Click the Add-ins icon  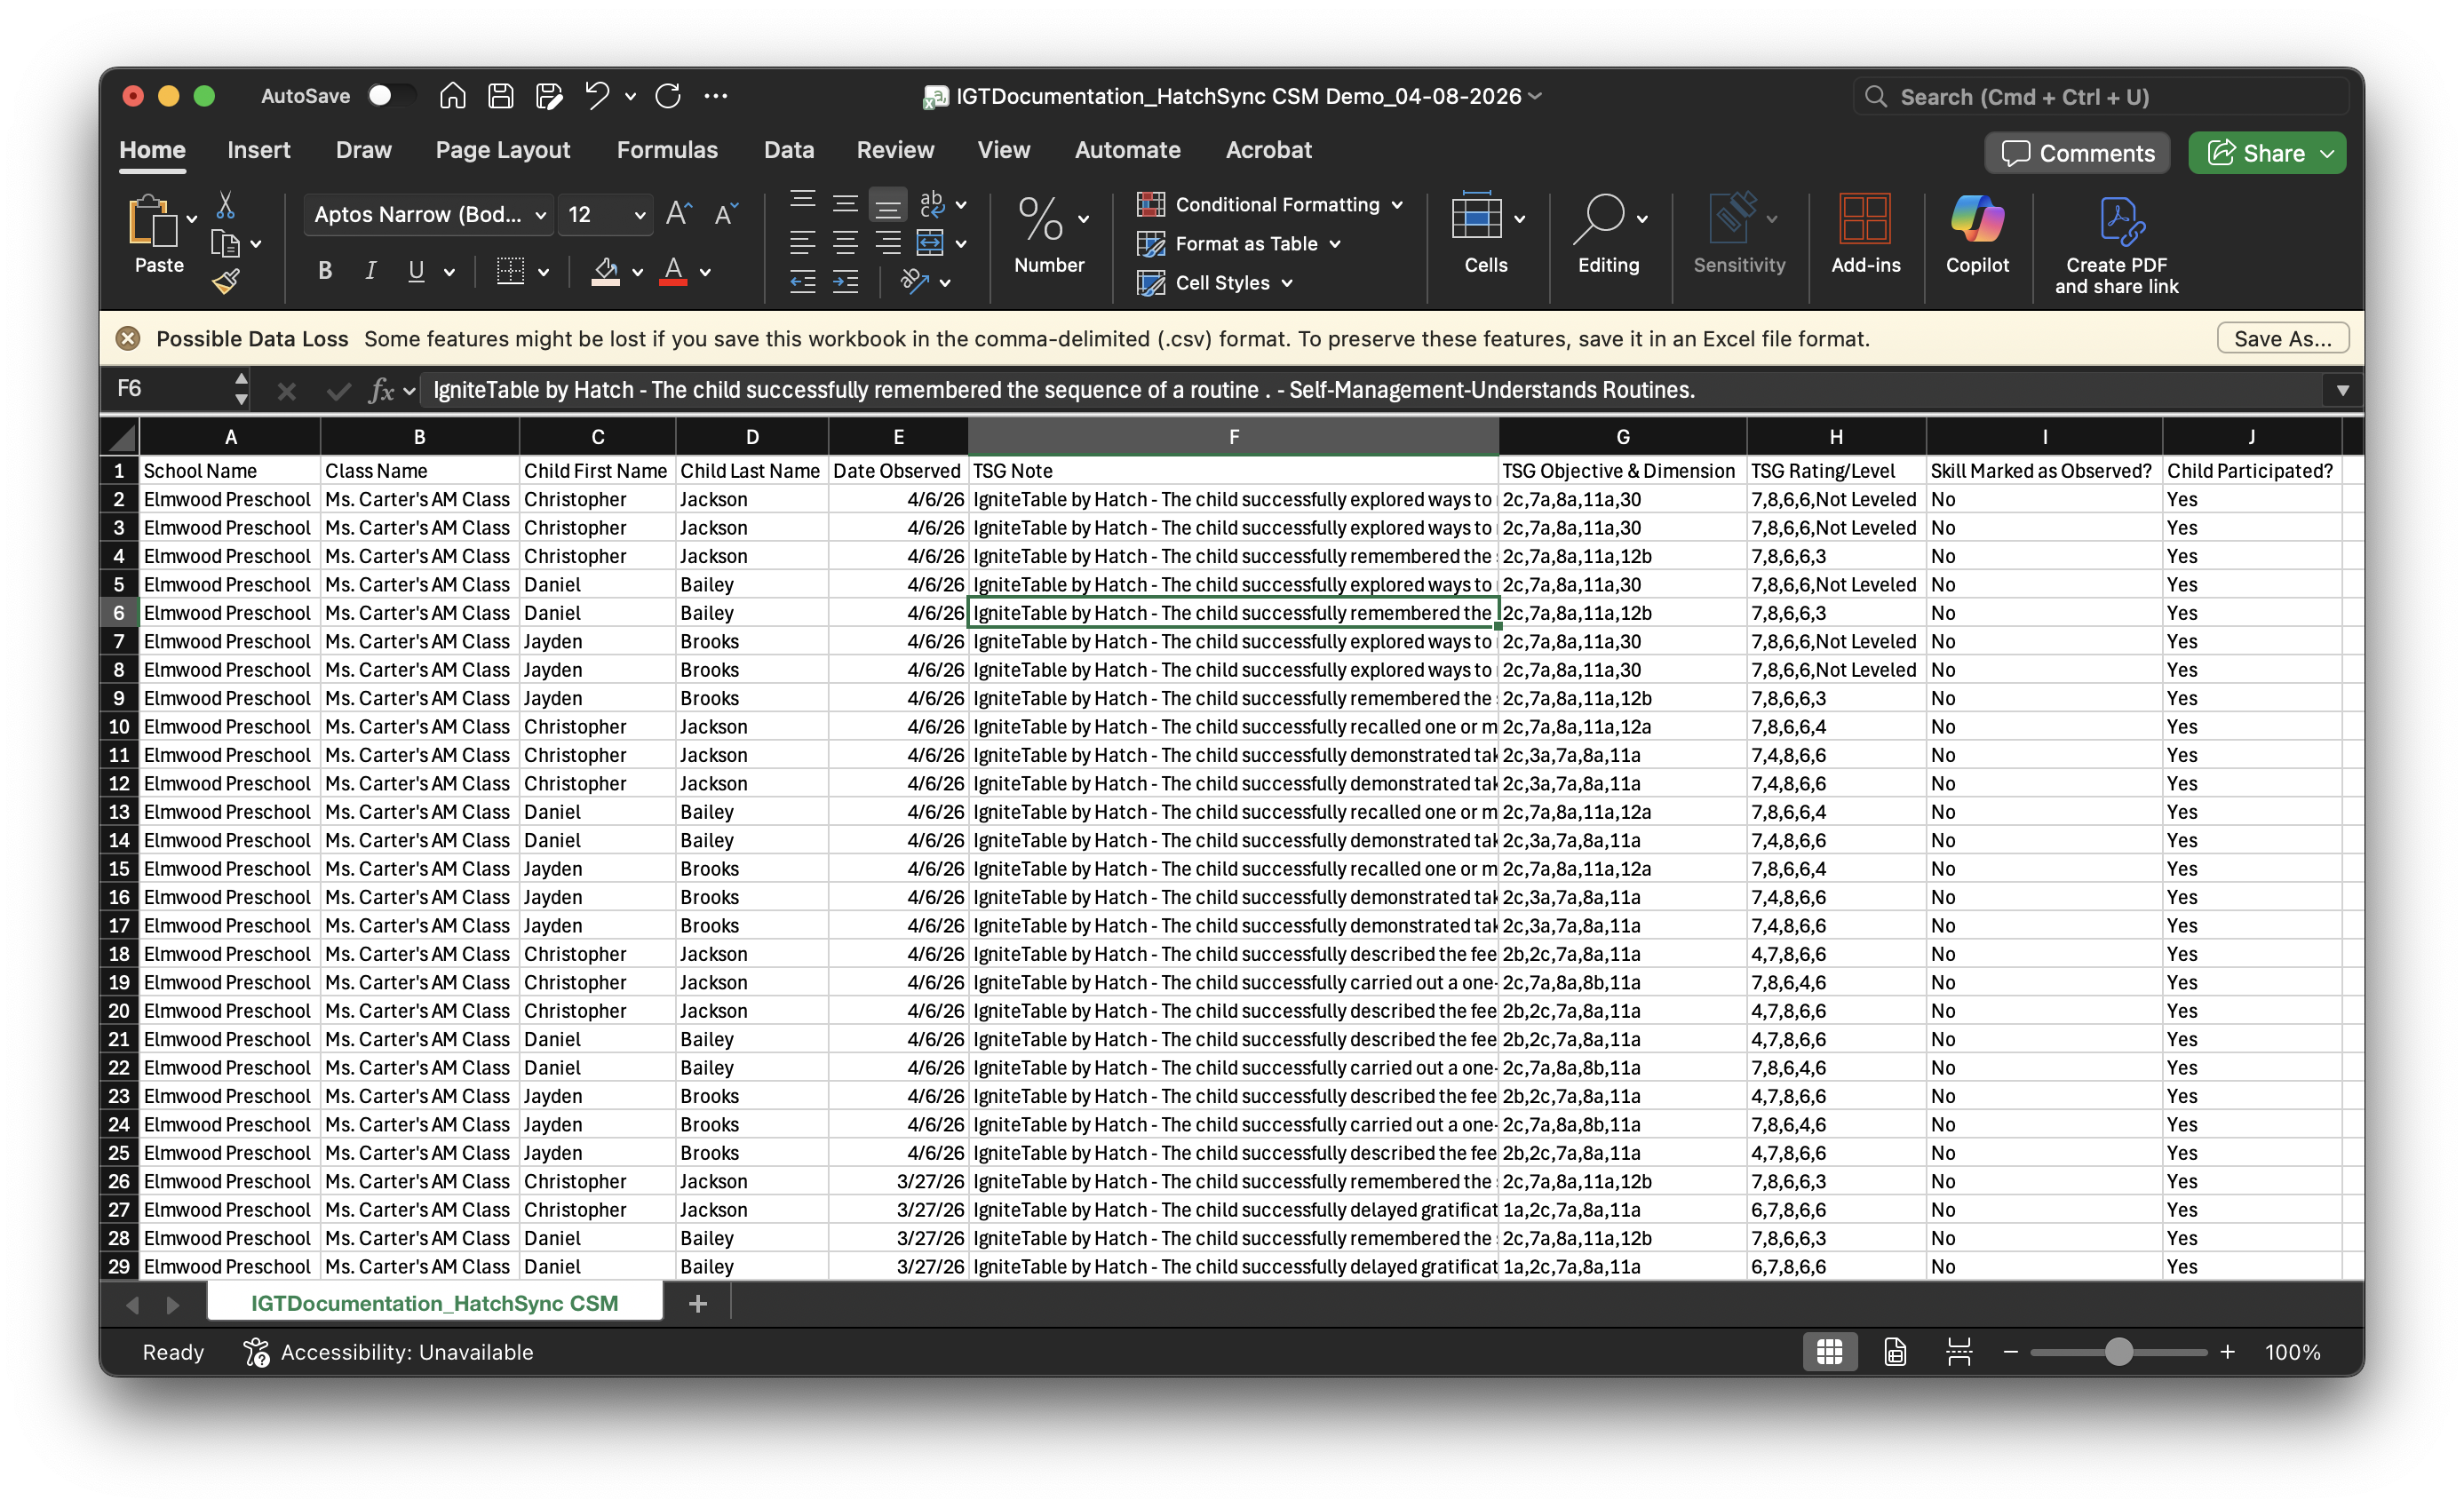click(1865, 235)
